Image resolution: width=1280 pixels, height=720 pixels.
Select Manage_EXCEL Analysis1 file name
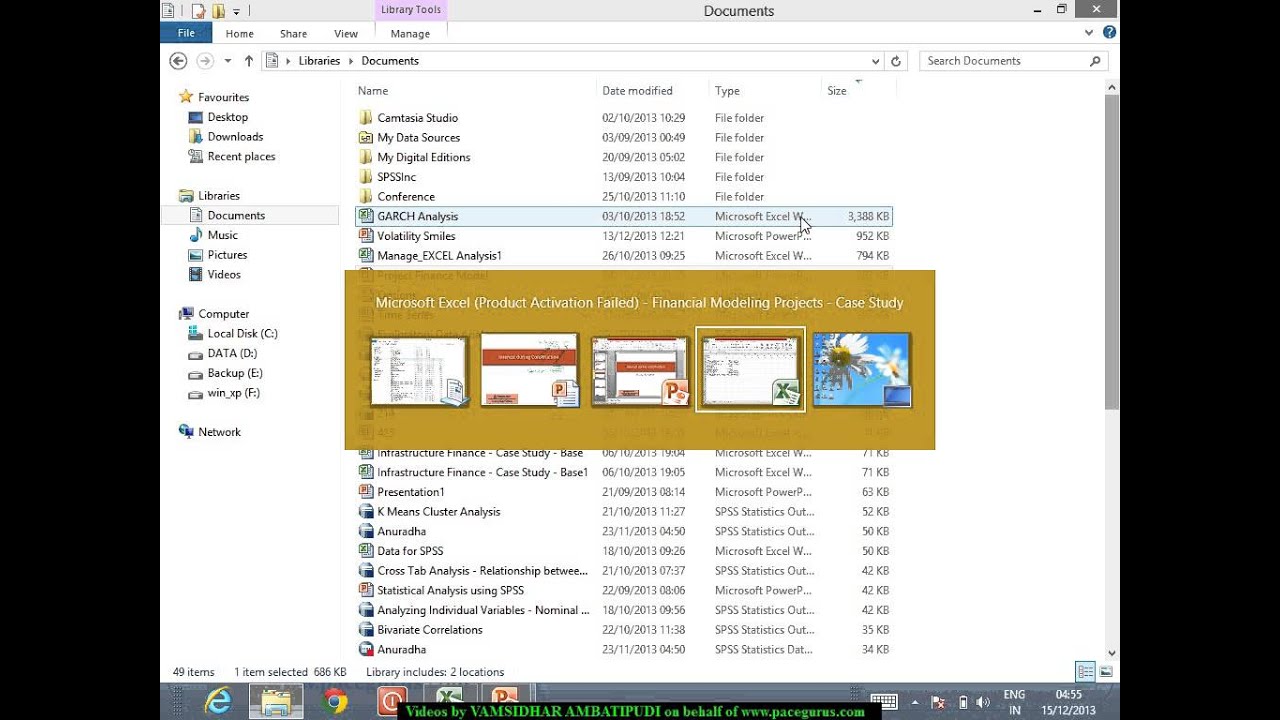pos(439,256)
